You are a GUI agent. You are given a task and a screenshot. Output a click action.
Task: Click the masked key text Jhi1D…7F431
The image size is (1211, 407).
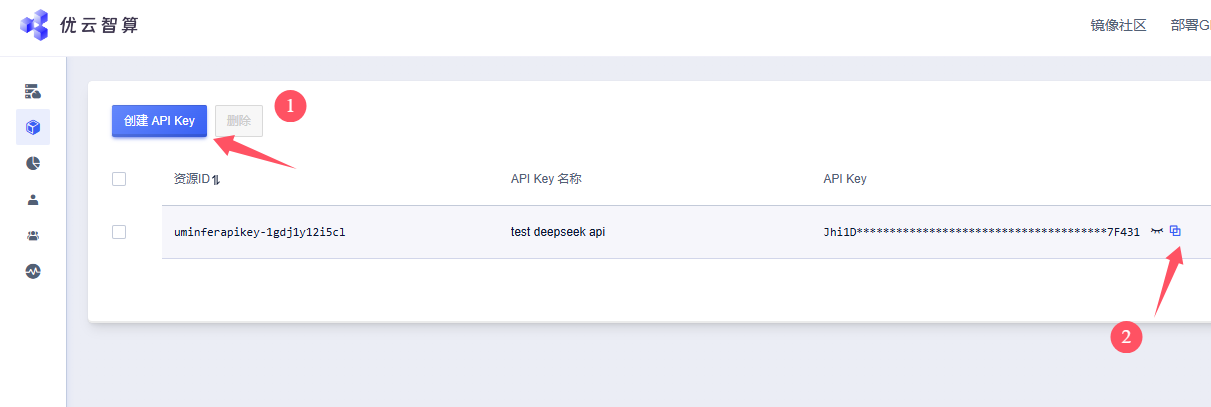coord(981,232)
